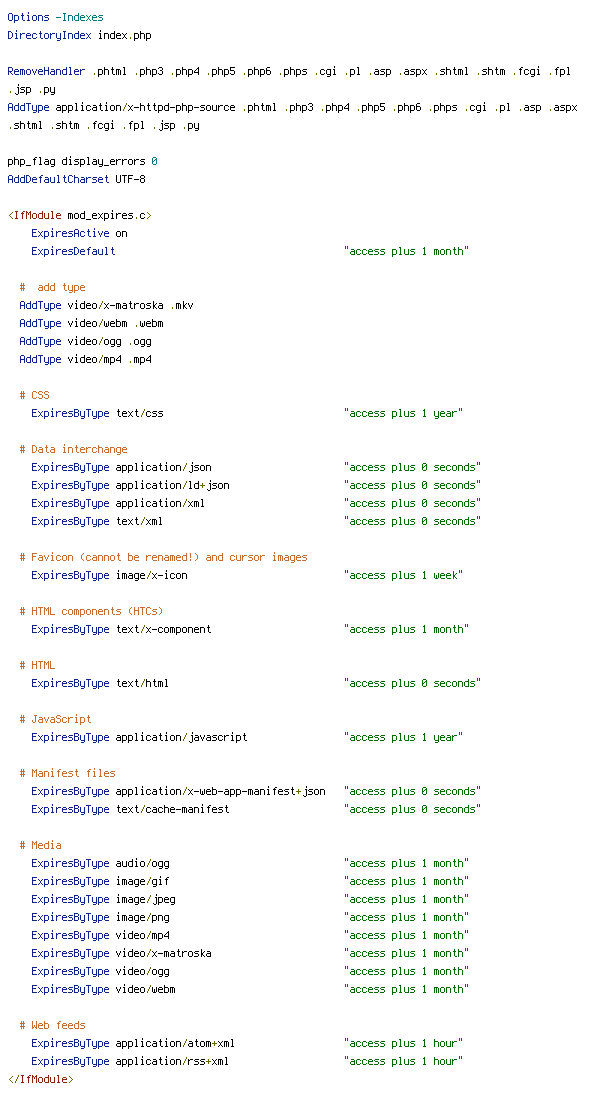Click 'access plus 1 hour' for atom+xml
Viewport: 600px width, 1096px height.
click(403, 1044)
